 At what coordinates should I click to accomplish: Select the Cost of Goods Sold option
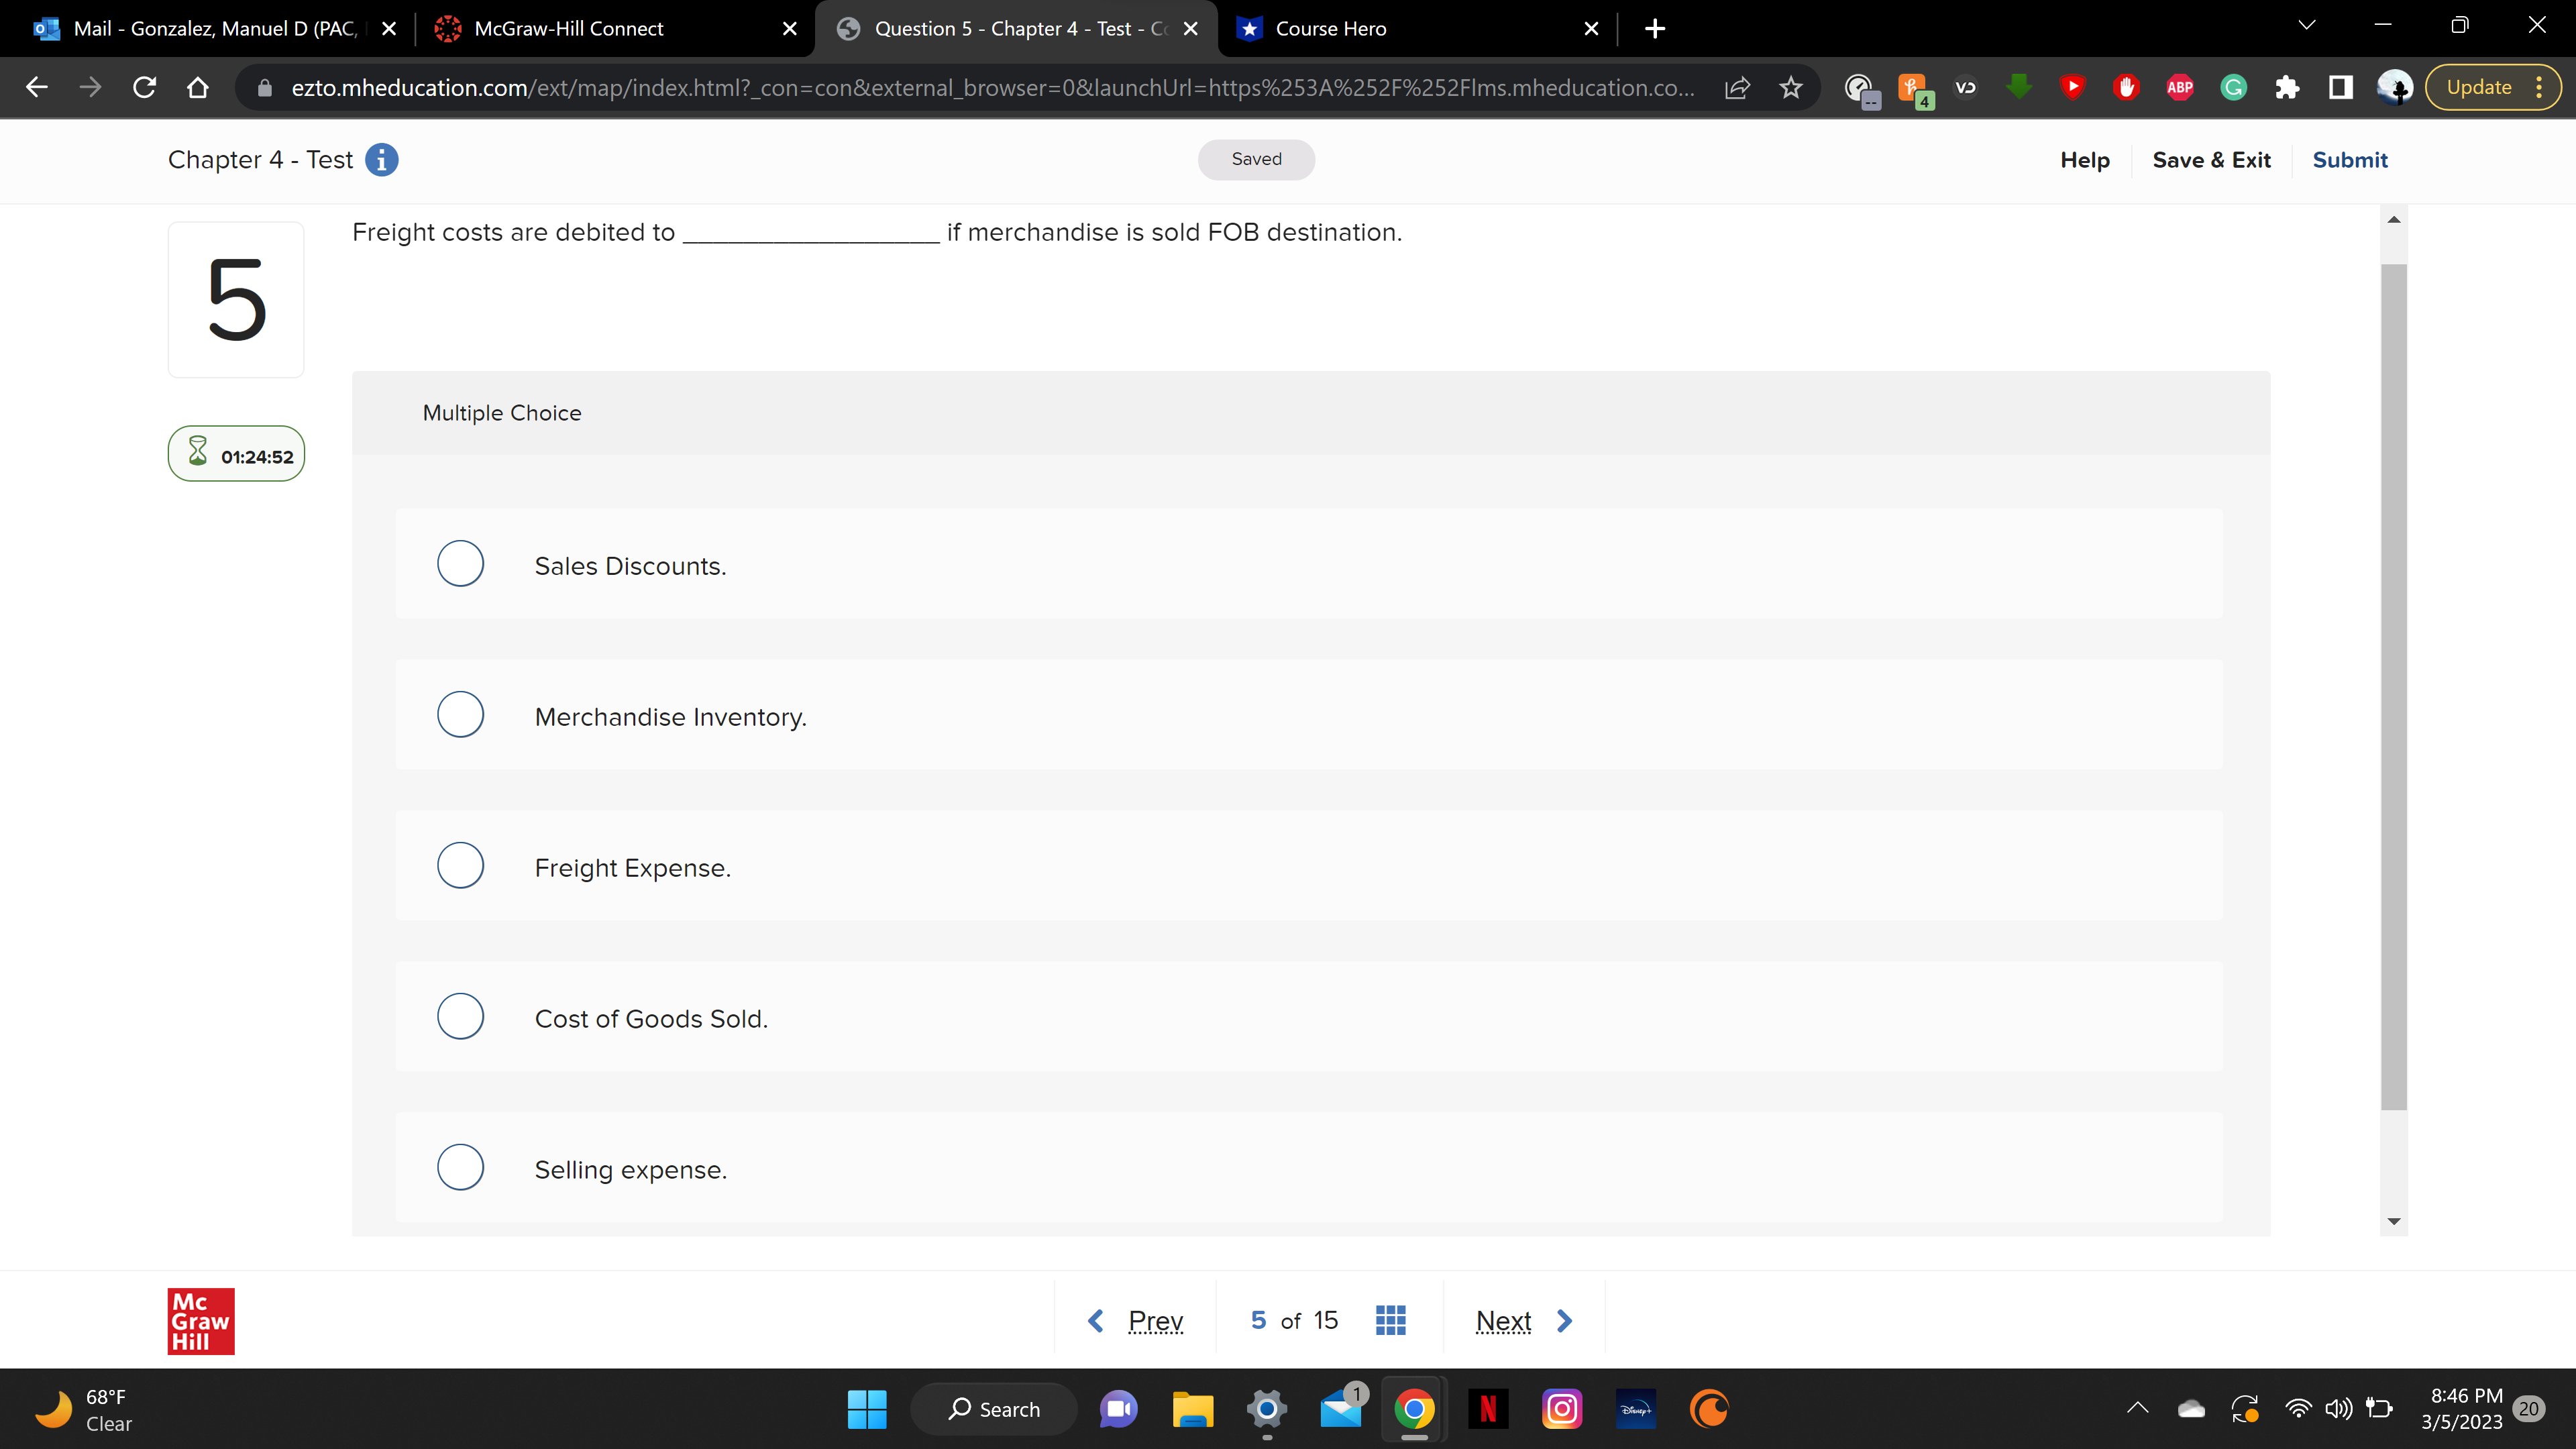(x=460, y=1016)
